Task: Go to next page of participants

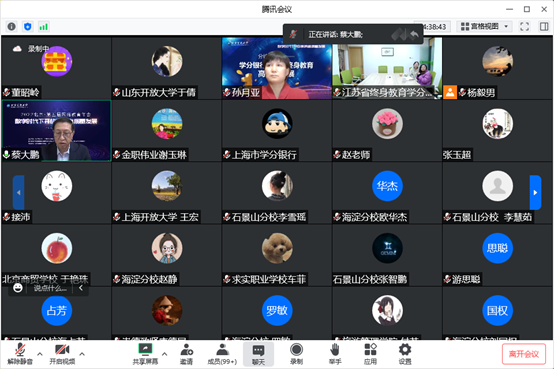Action: [x=535, y=192]
